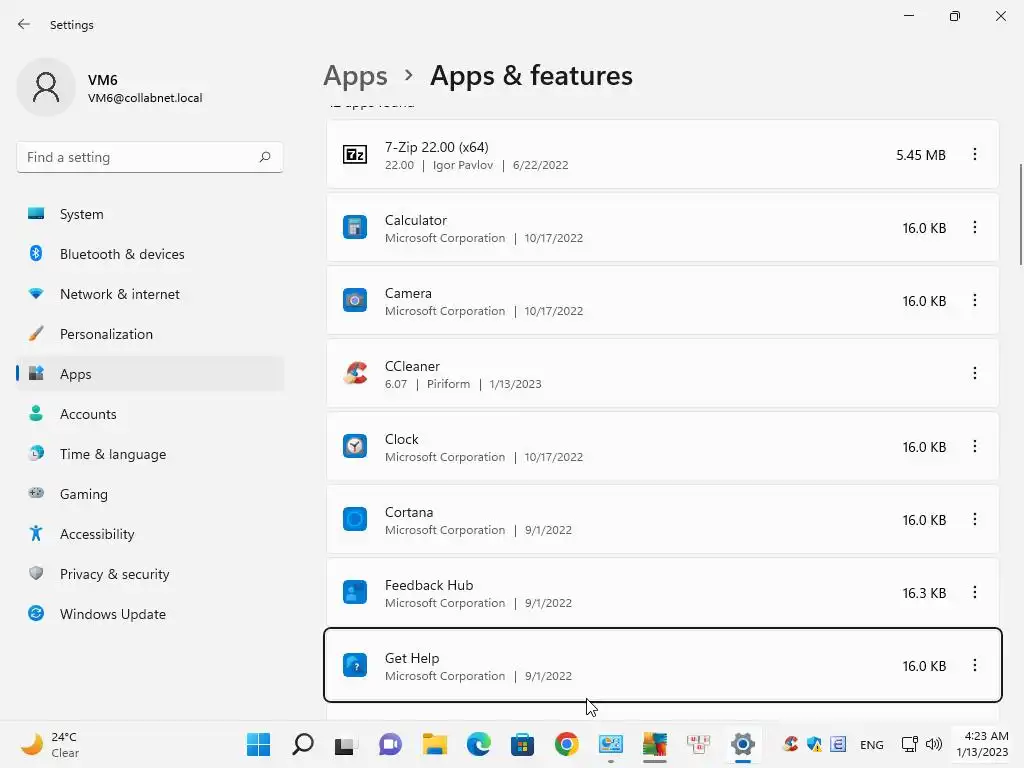Go back using the Settings back arrow

pyautogui.click(x=24, y=24)
